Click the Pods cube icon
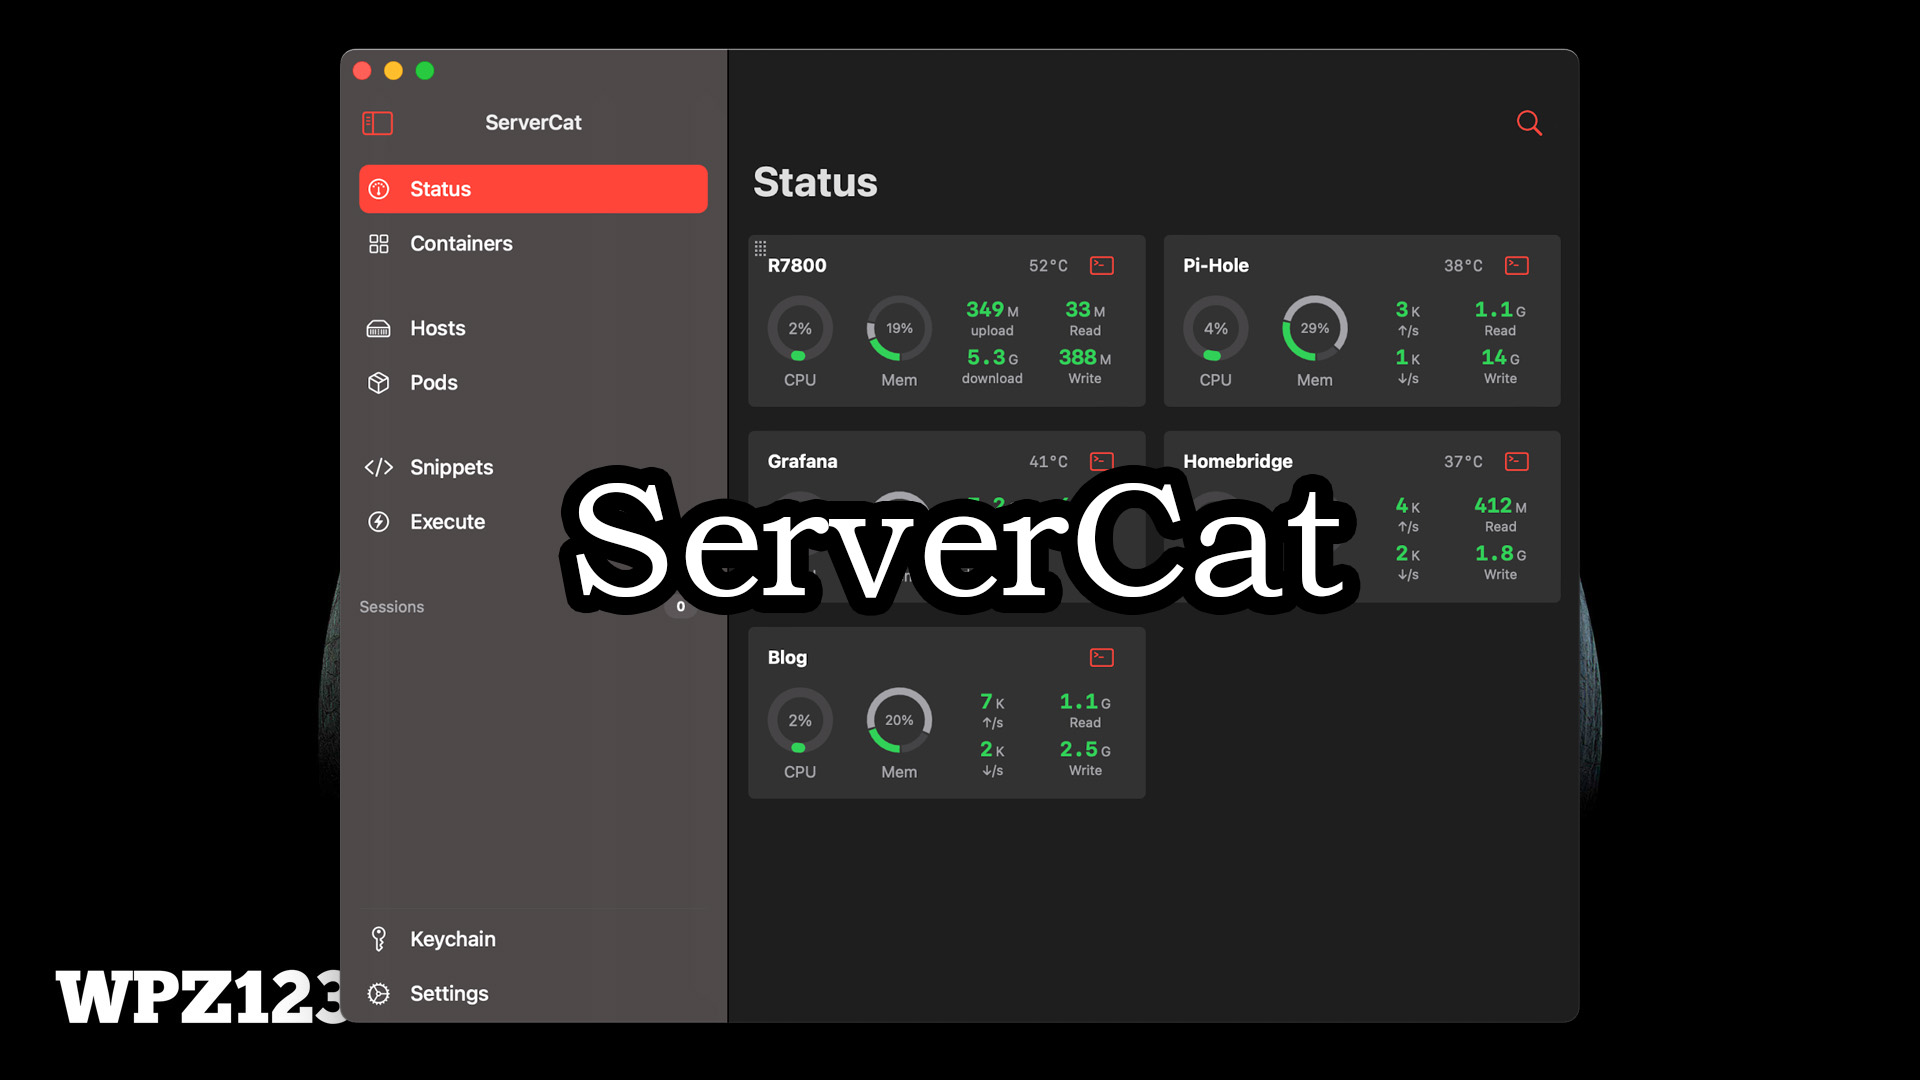The width and height of the screenshot is (1920, 1080). (379, 383)
